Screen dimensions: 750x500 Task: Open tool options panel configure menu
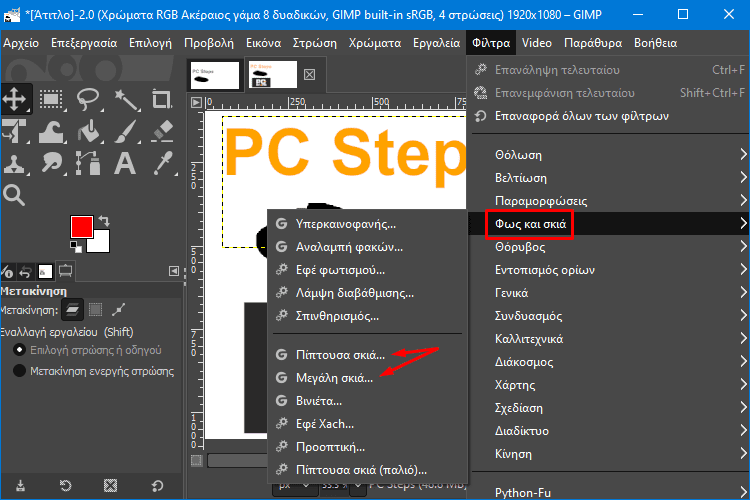coord(174,271)
